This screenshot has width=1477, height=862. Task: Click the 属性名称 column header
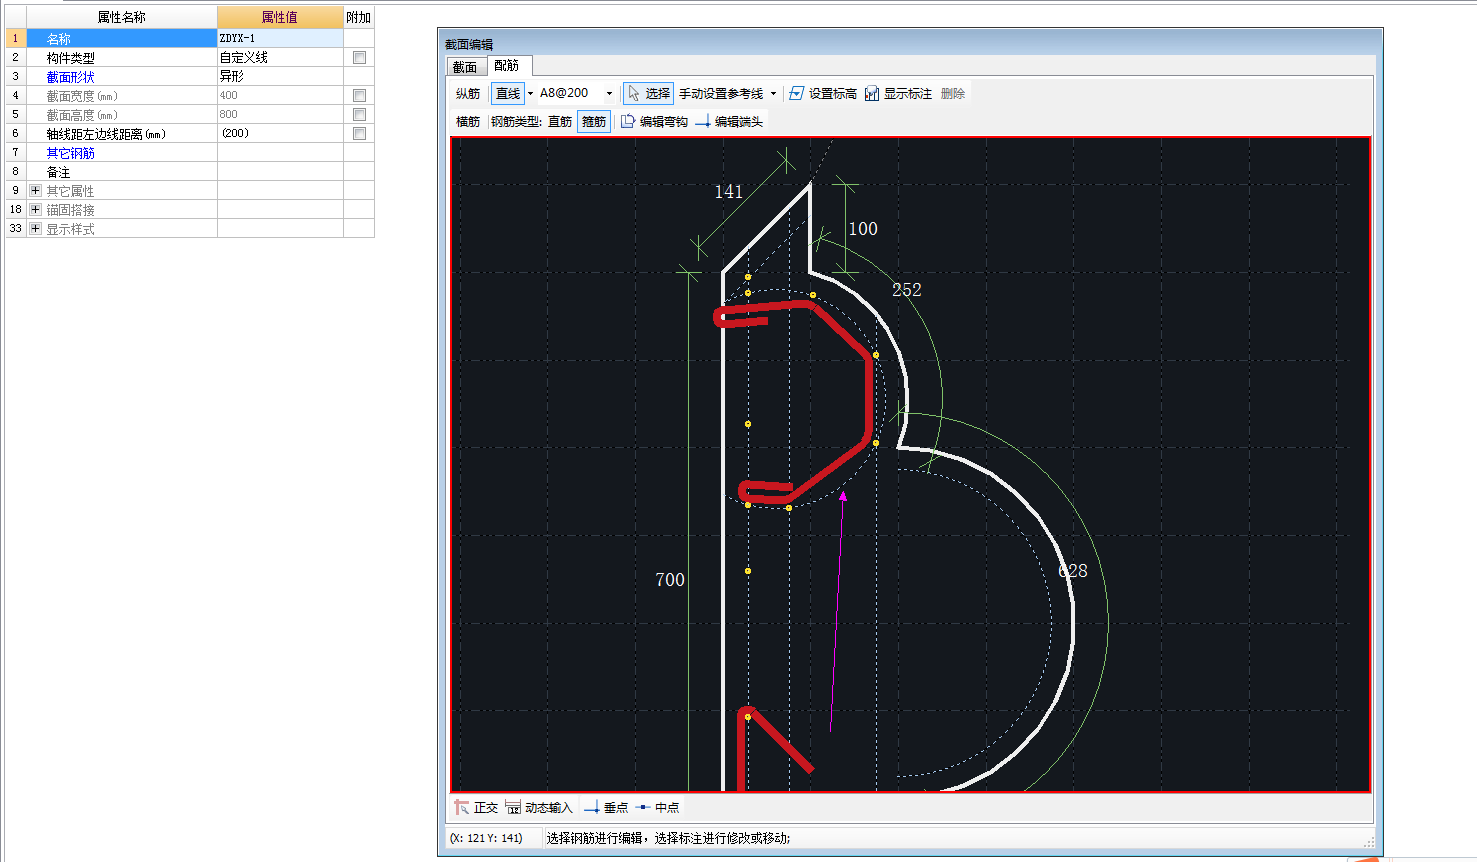(122, 17)
